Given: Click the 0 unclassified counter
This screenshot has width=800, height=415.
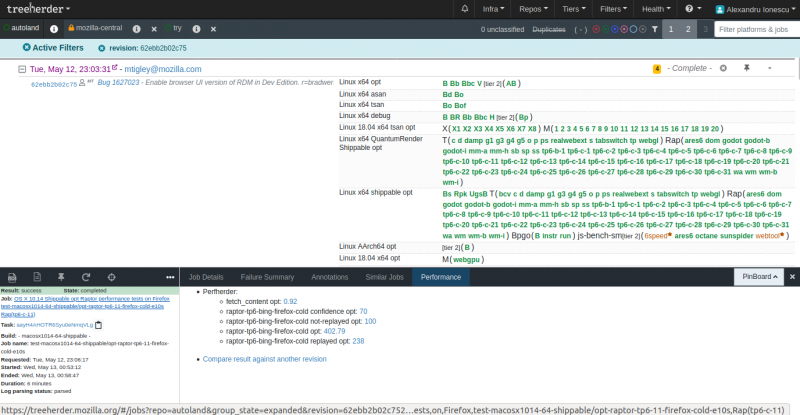Looking at the screenshot, I should point(502,30).
